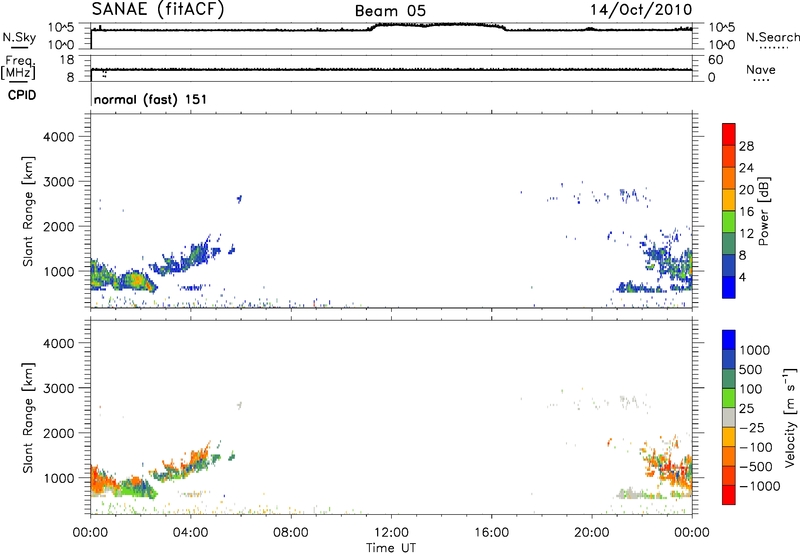
Task: Click the Velocity [m s-1] colorbar label
Action: 790,417
